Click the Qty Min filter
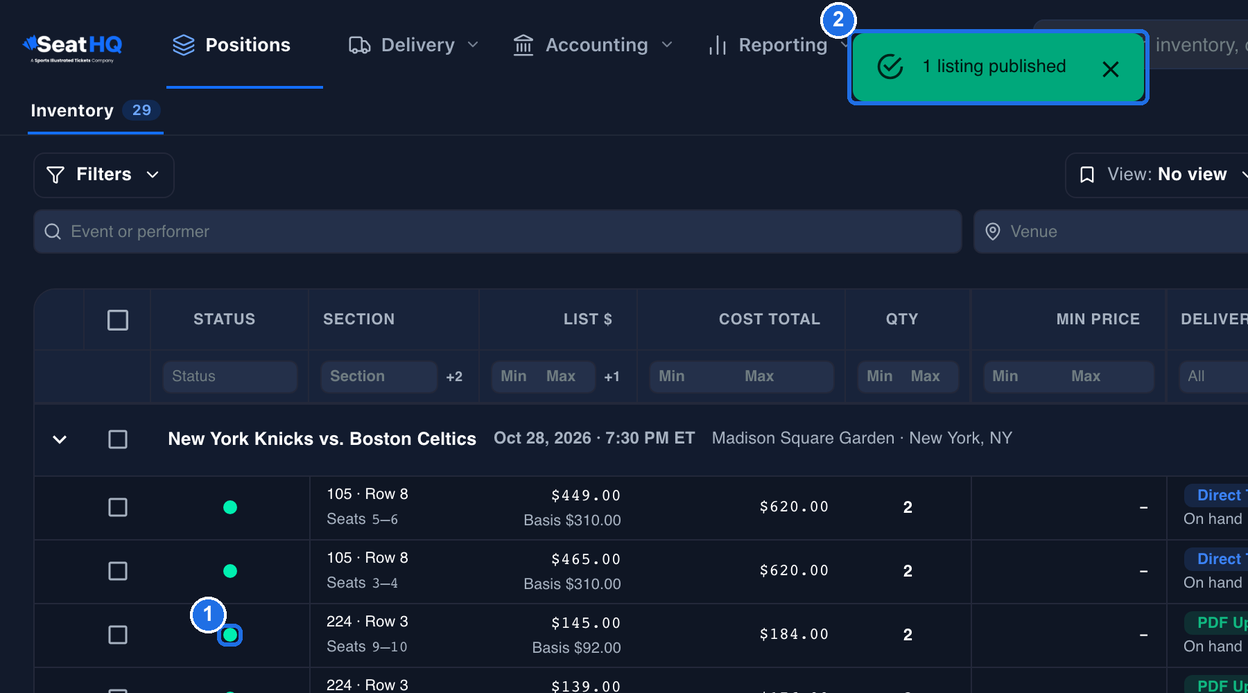The image size is (1248, 693). (880, 376)
